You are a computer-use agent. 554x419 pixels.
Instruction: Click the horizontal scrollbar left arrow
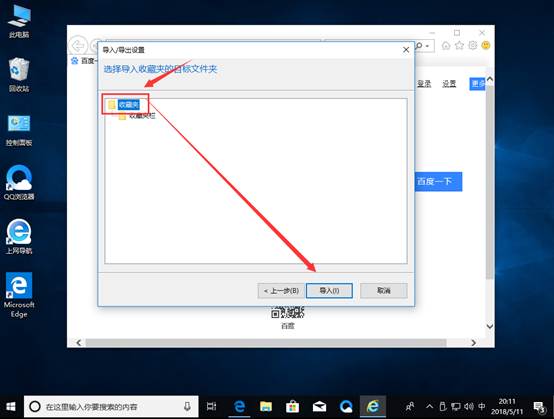click(78, 343)
